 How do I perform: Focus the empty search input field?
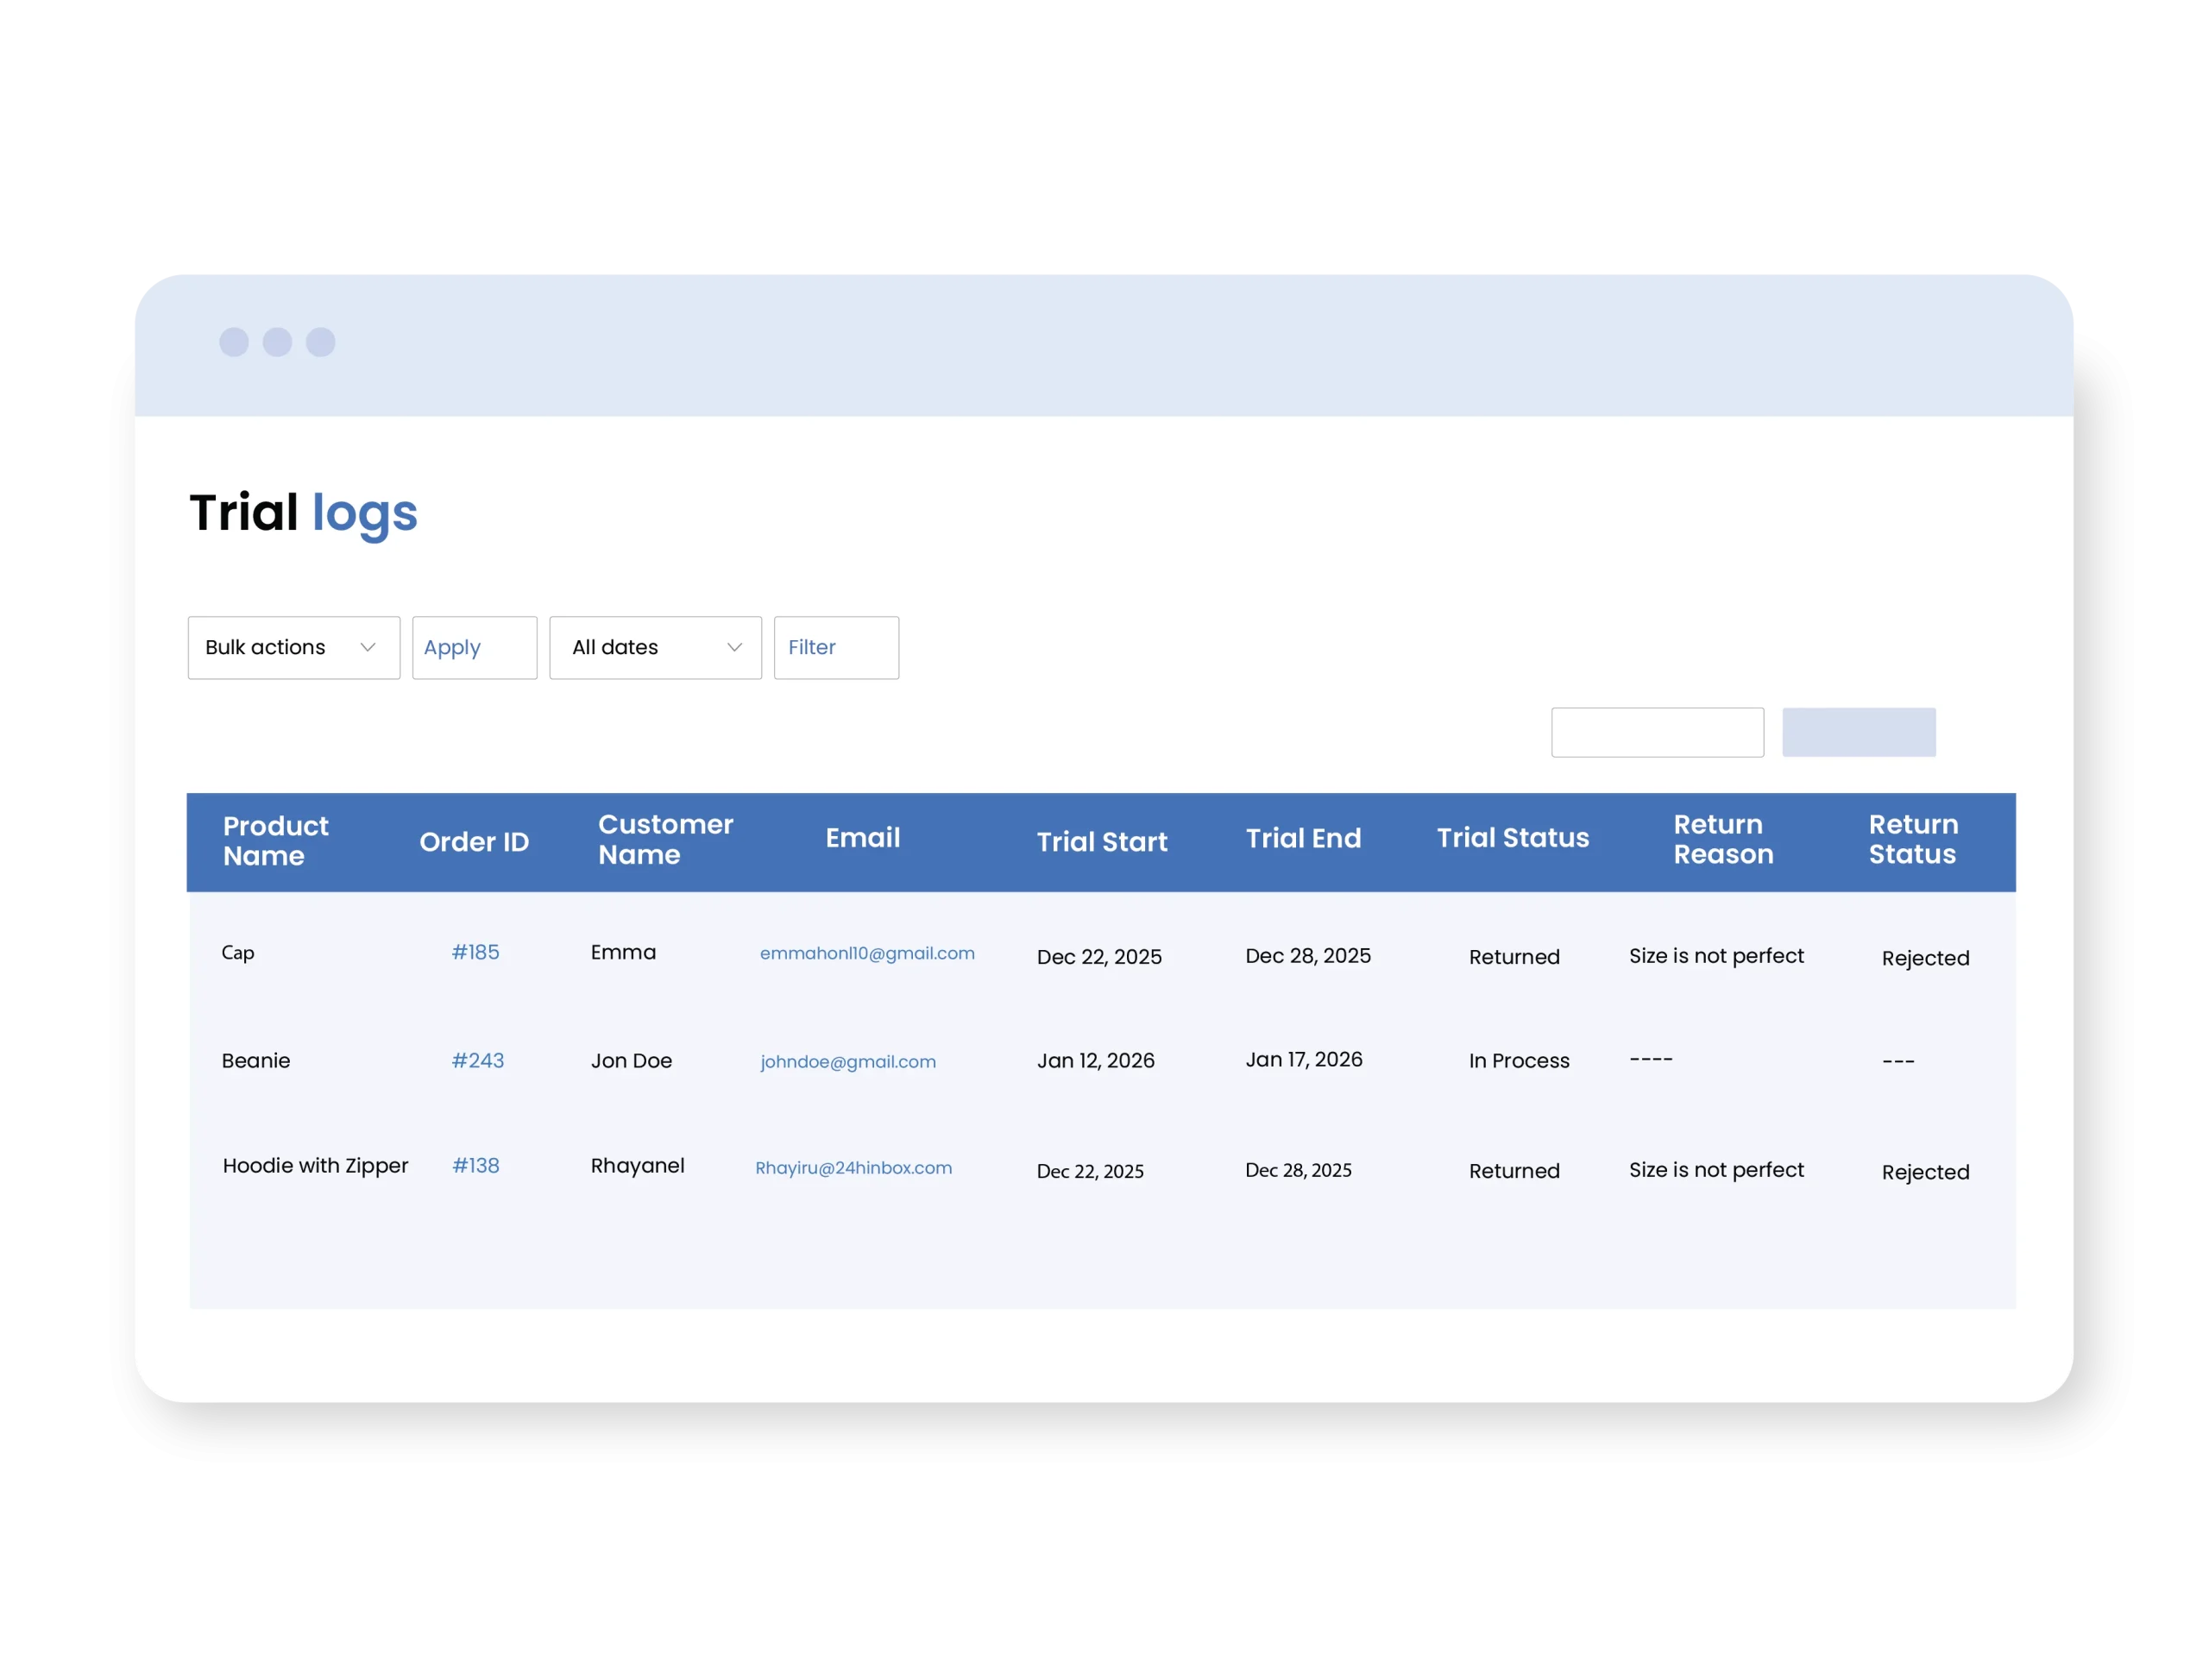(x=1656, y=733)
